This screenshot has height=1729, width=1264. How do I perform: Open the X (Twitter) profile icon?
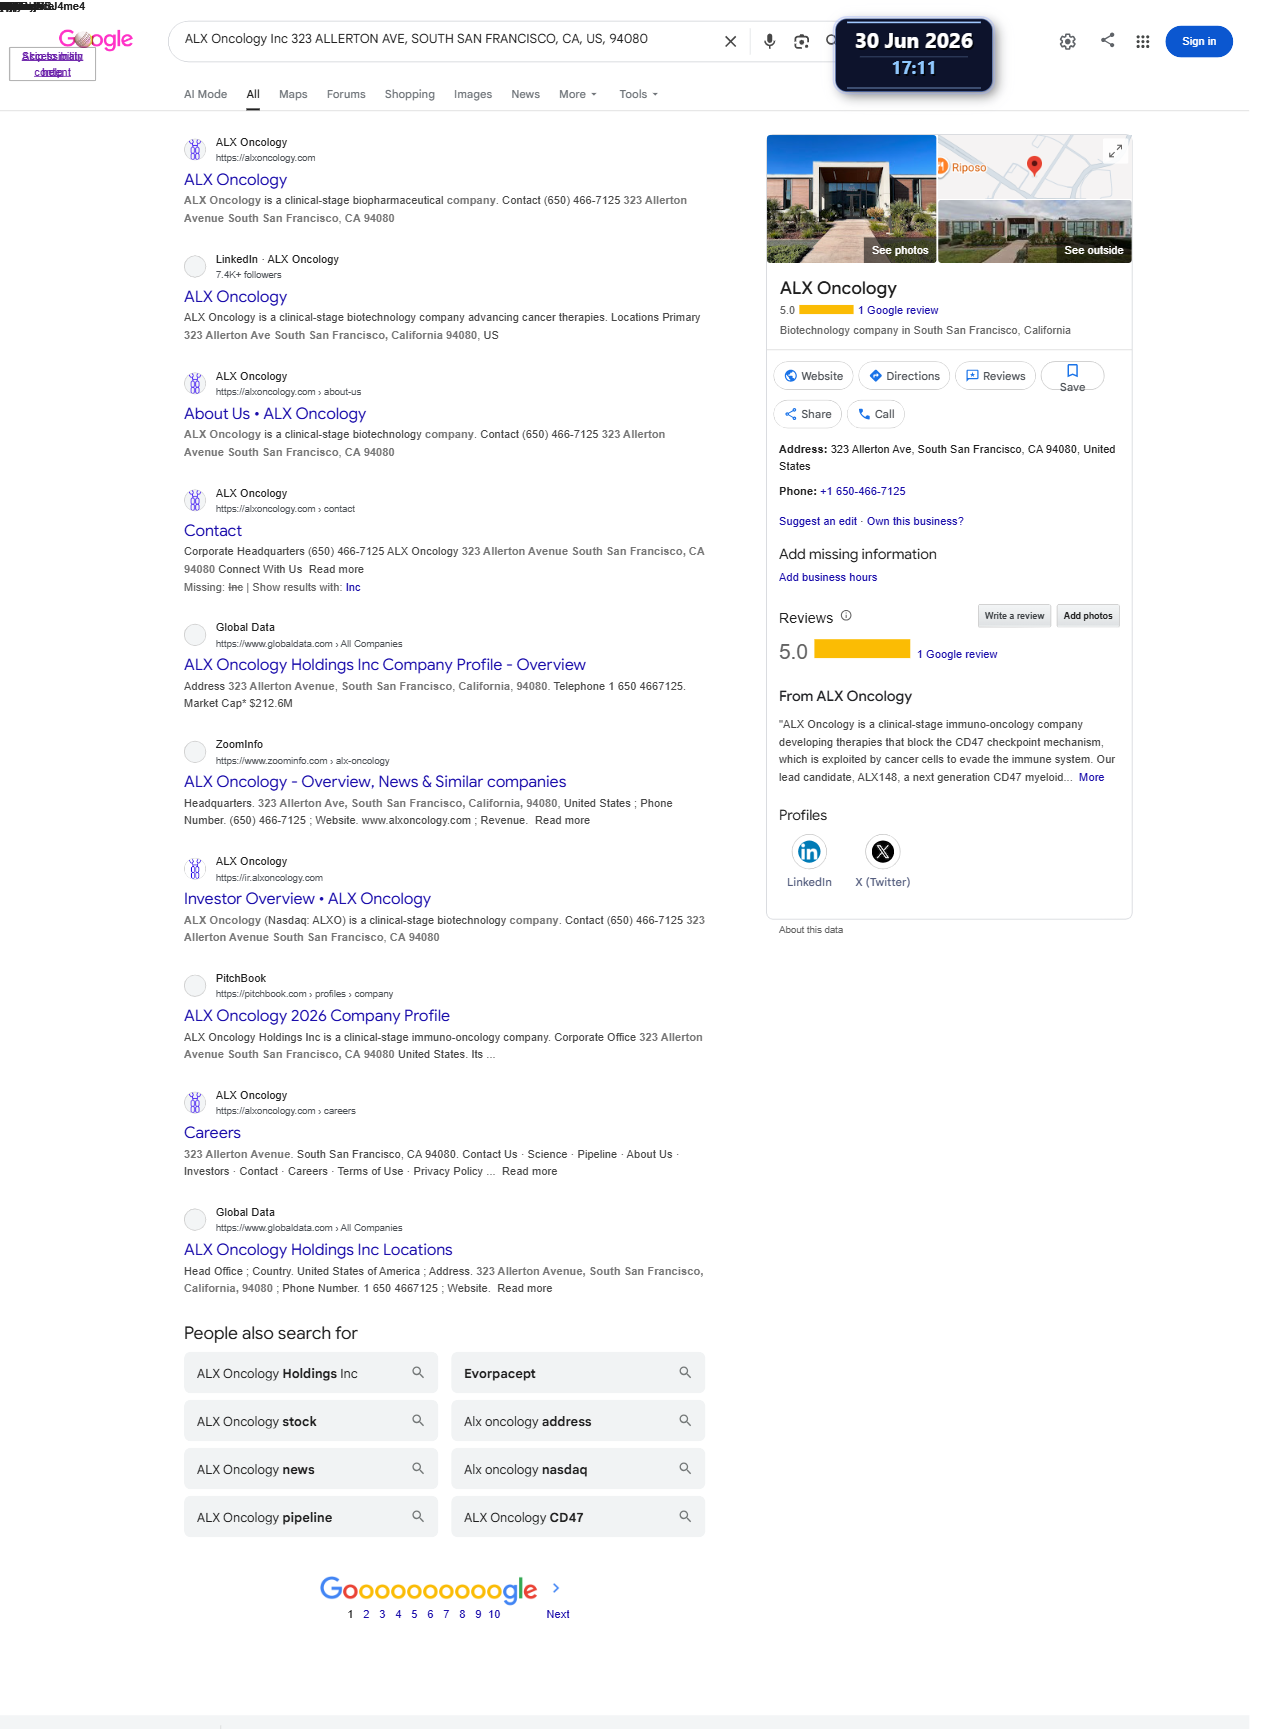click(x=882, y=852)
